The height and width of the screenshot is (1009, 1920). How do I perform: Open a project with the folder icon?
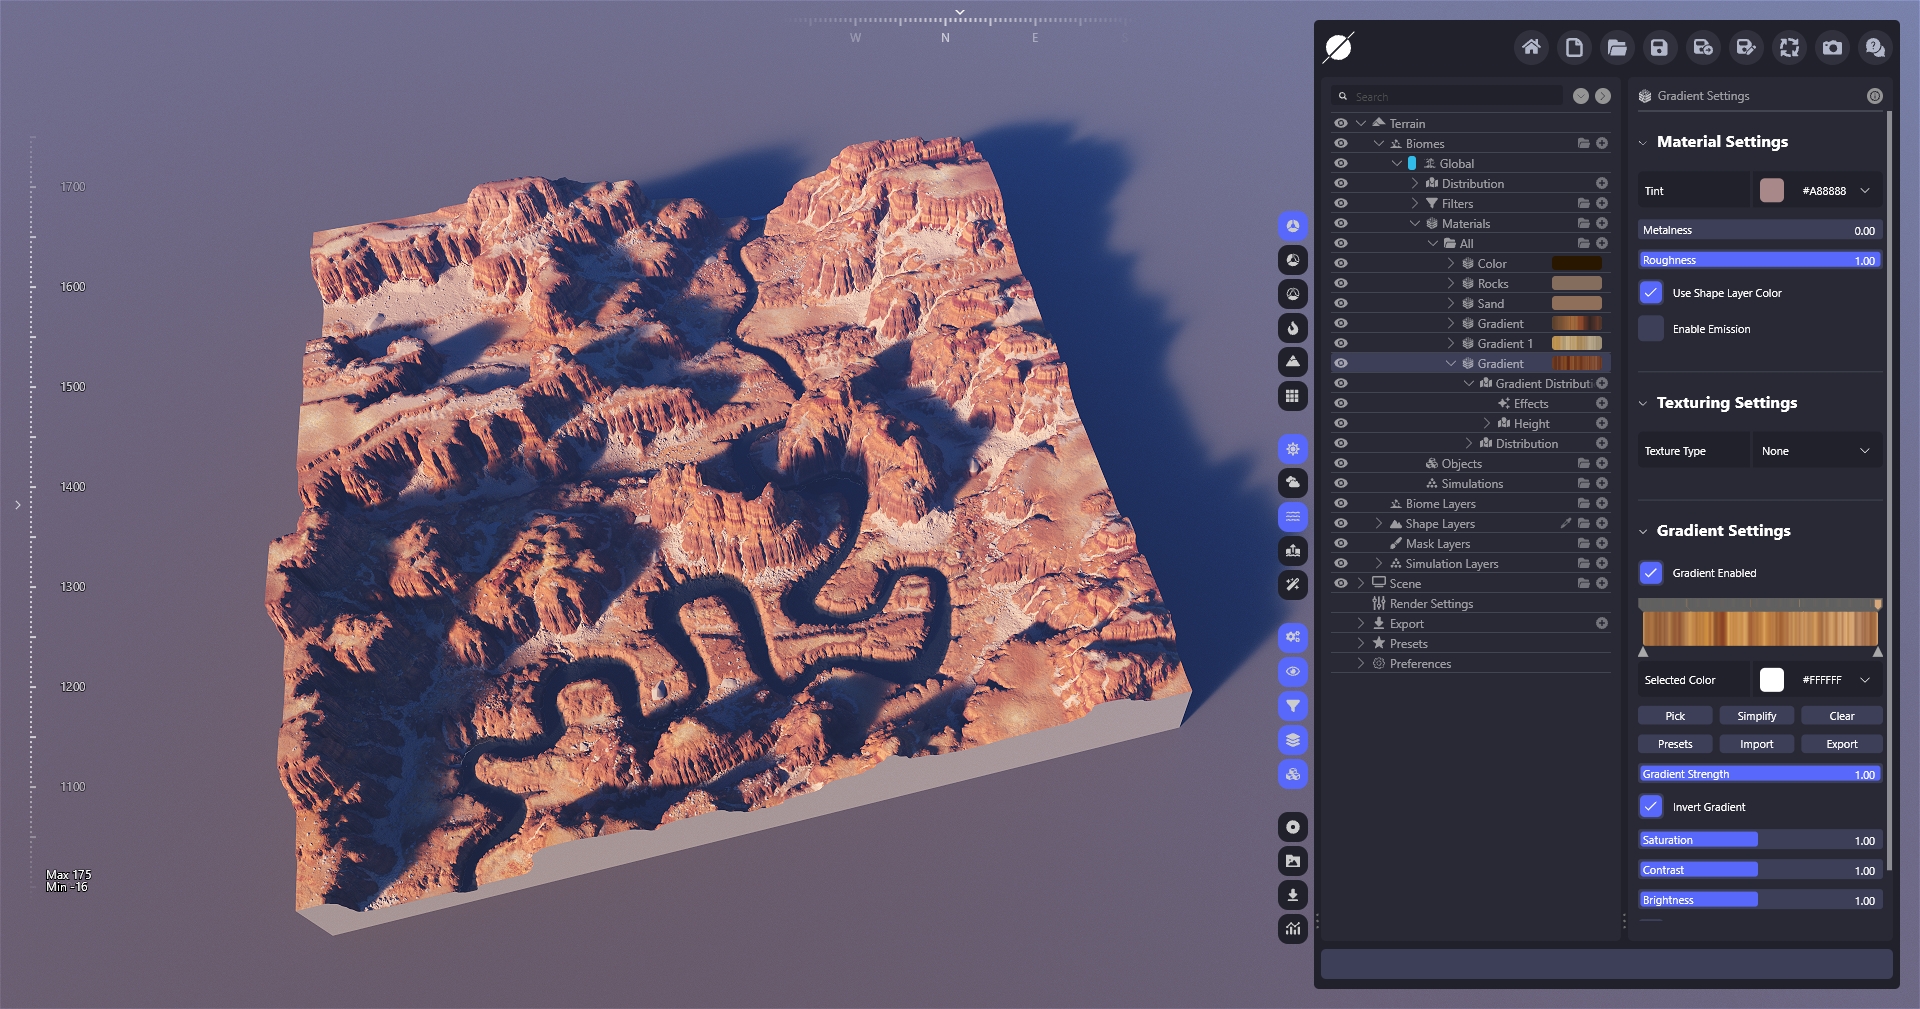click(1617, 47)
